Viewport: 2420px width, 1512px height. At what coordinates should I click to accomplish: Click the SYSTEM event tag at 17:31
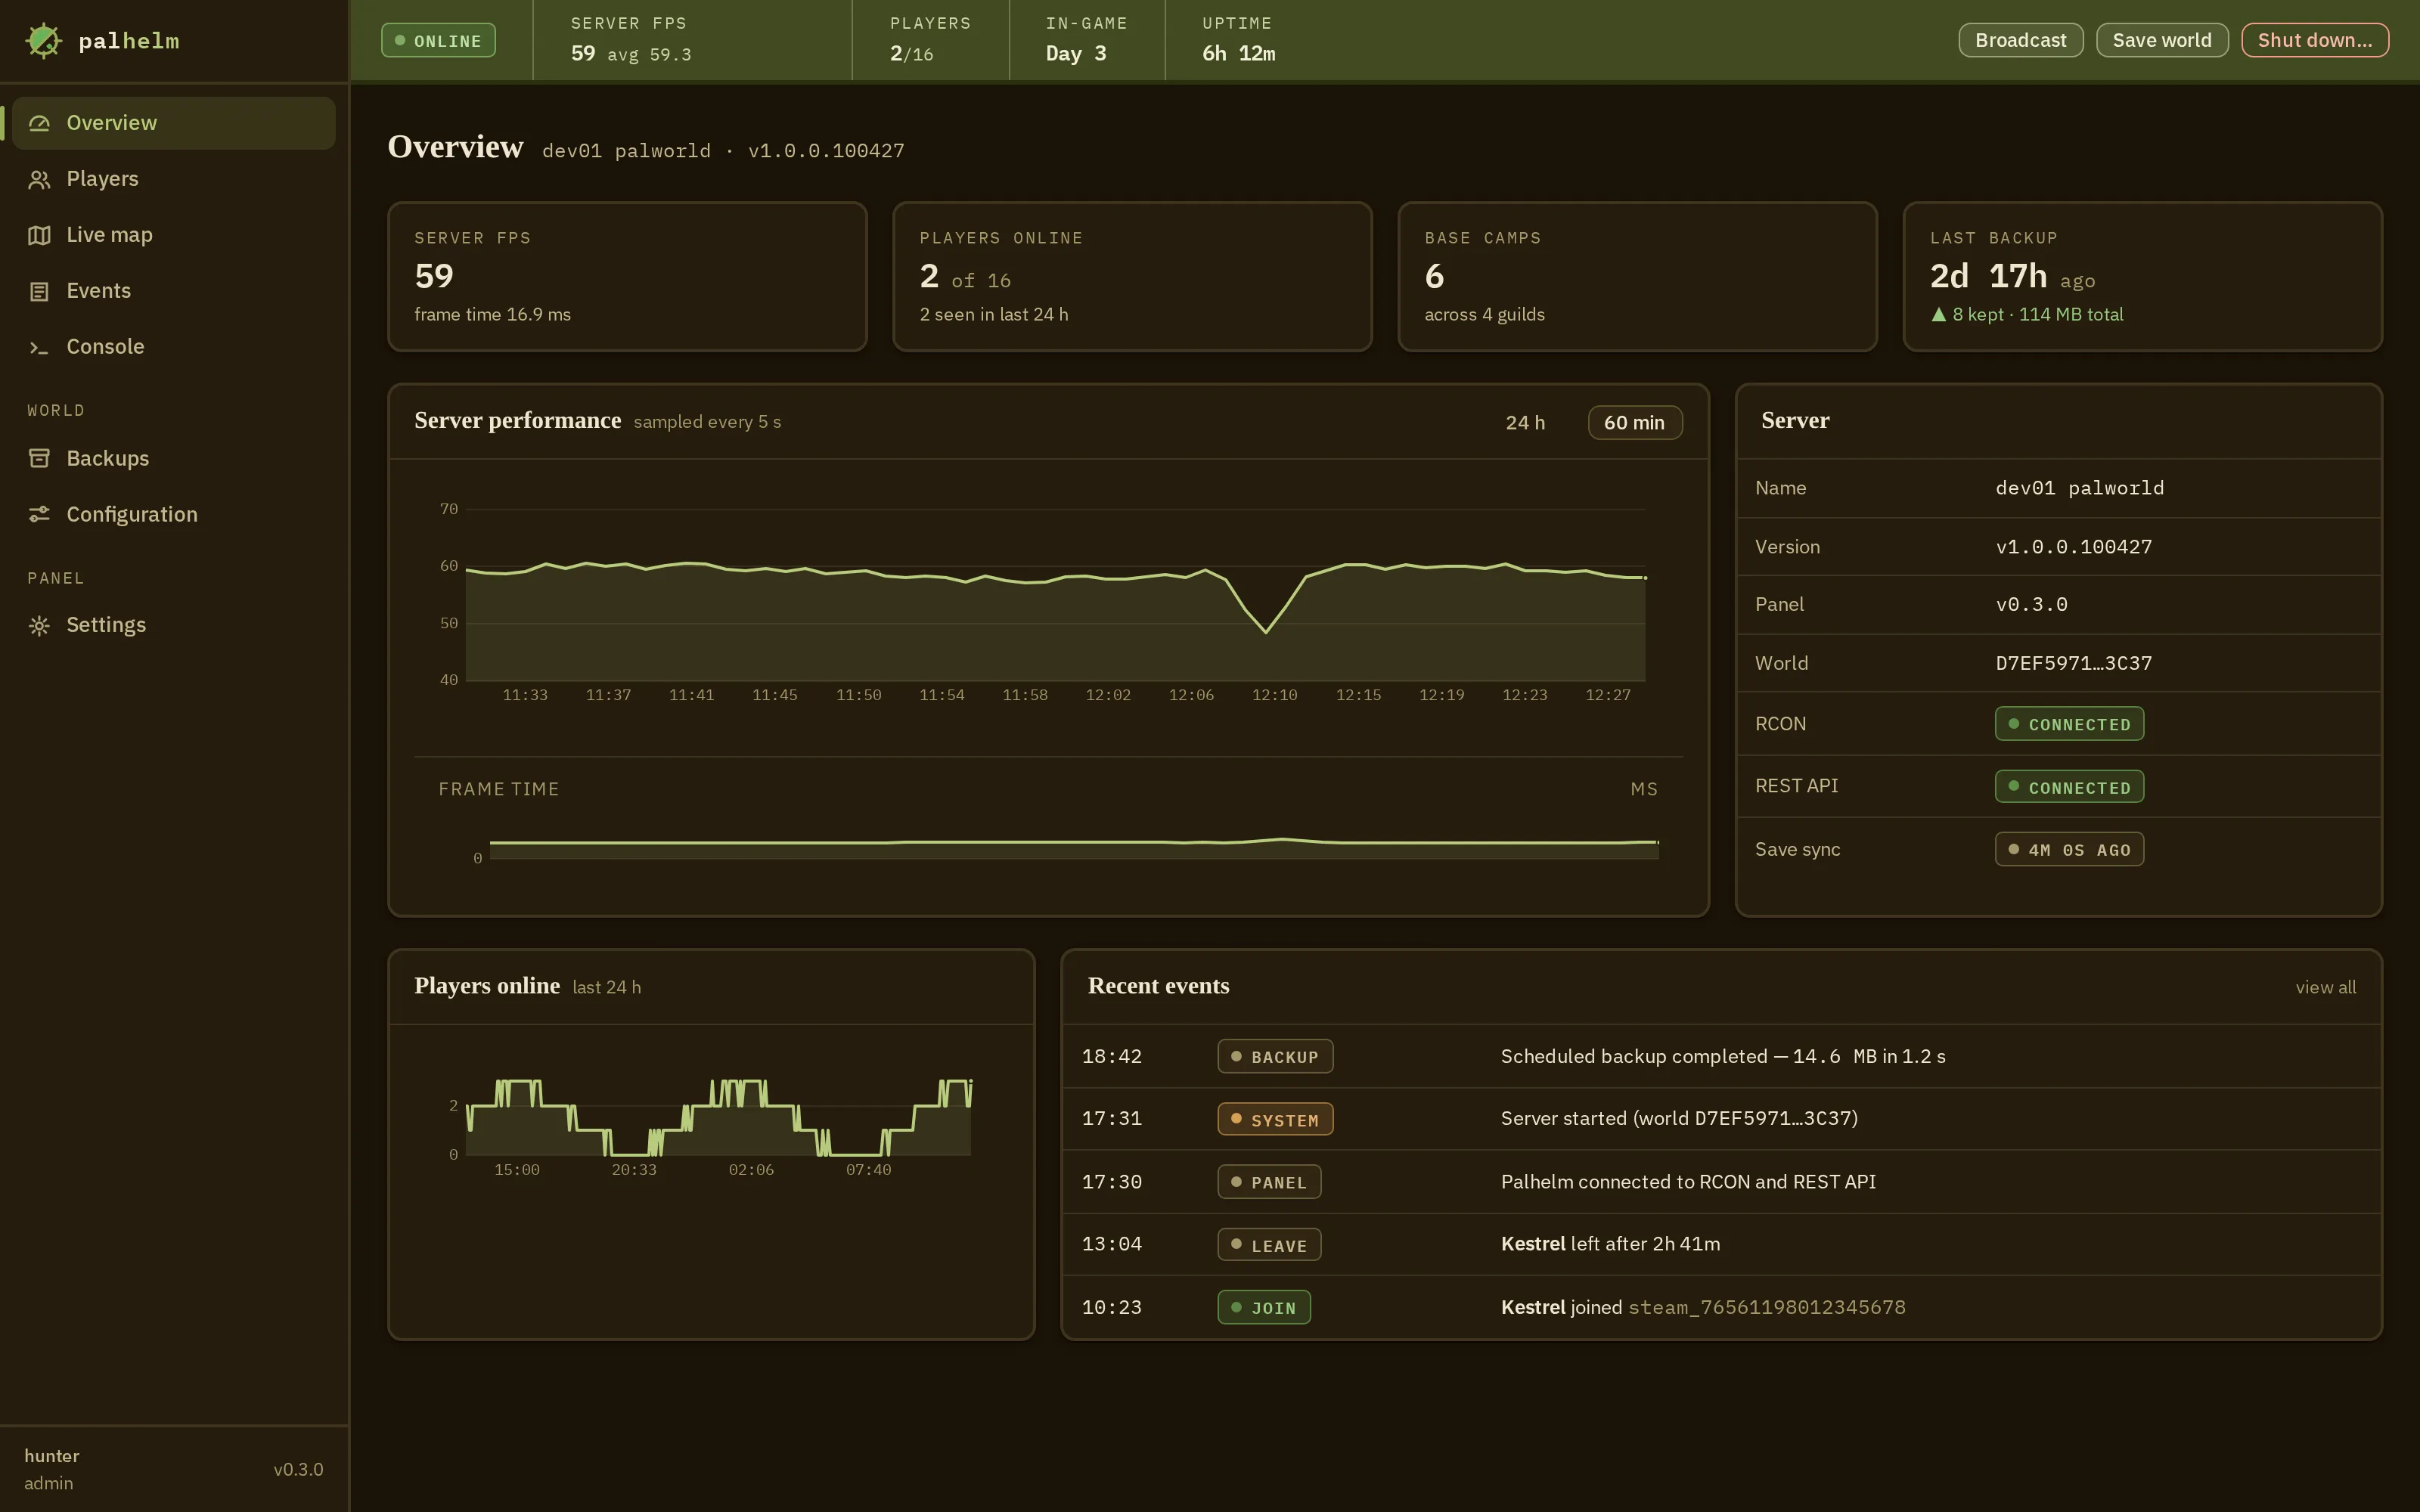click(1275, 1119)
